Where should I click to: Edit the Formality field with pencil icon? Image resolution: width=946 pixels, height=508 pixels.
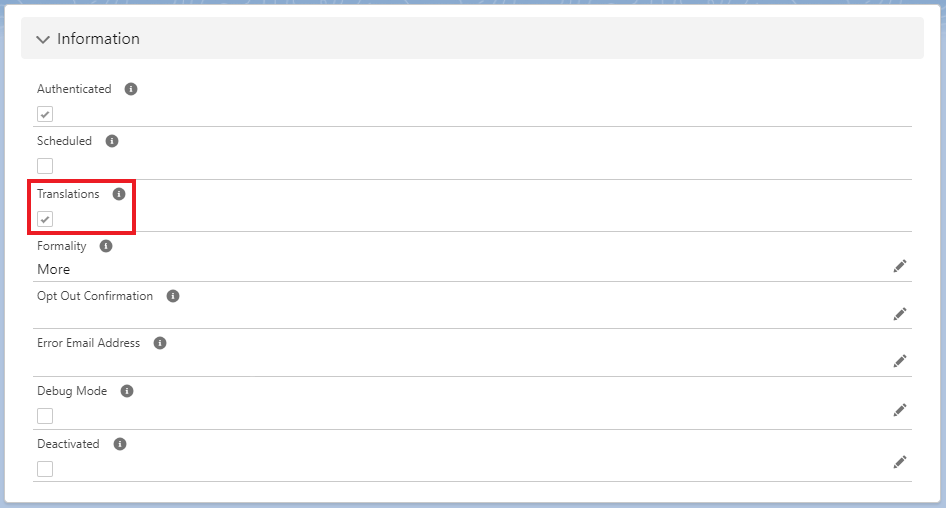pyautogui.click(x=900, y=266)
